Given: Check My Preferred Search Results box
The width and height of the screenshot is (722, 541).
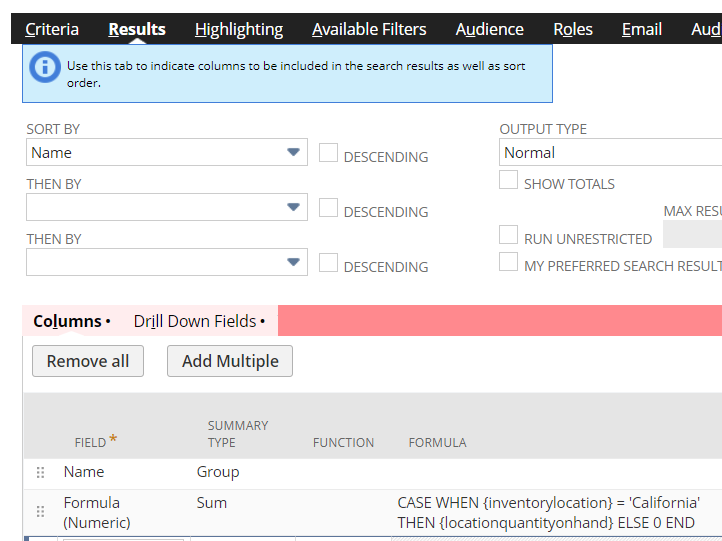Looking at the screenshot, I should pos(509,262).
